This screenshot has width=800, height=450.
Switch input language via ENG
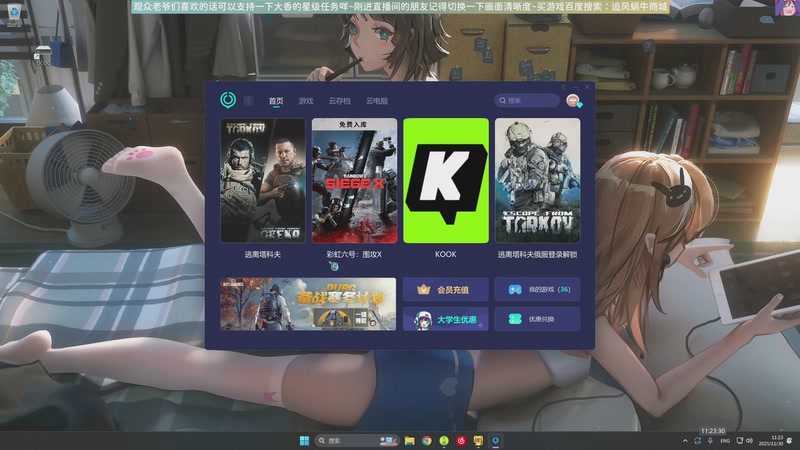[x=725, y=441]
